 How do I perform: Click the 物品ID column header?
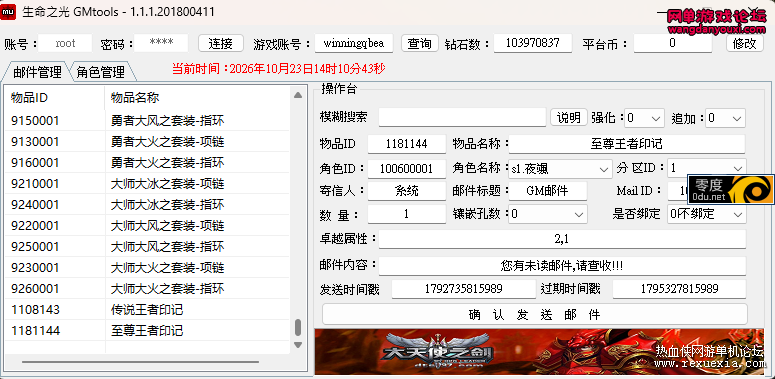(x=55, y=98)
